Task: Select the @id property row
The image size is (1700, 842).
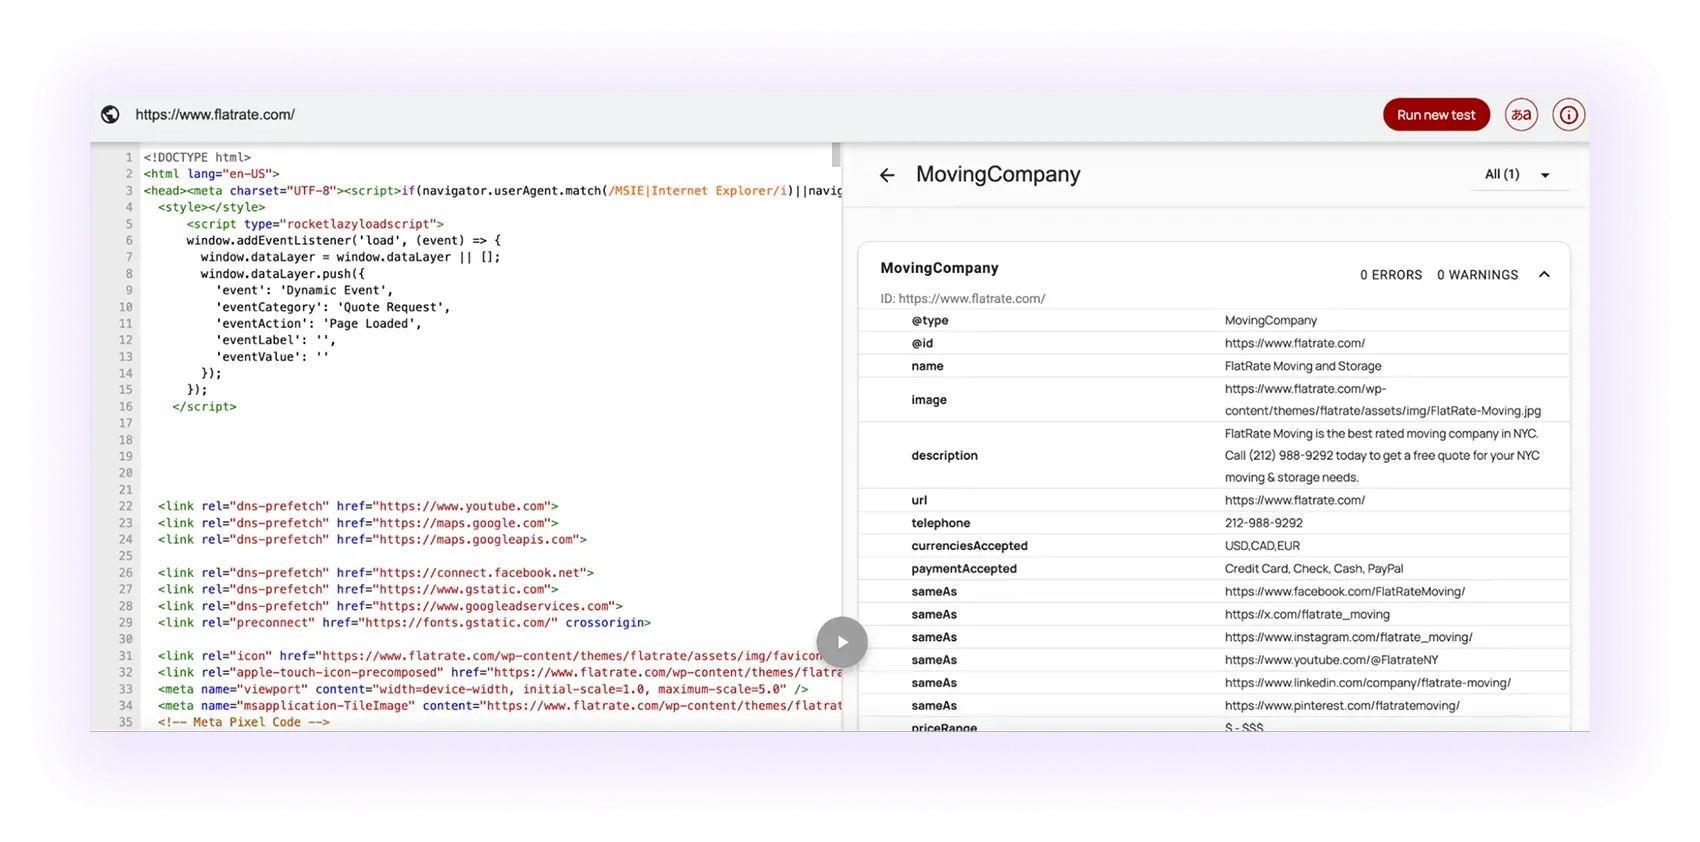Action: 1214,343
